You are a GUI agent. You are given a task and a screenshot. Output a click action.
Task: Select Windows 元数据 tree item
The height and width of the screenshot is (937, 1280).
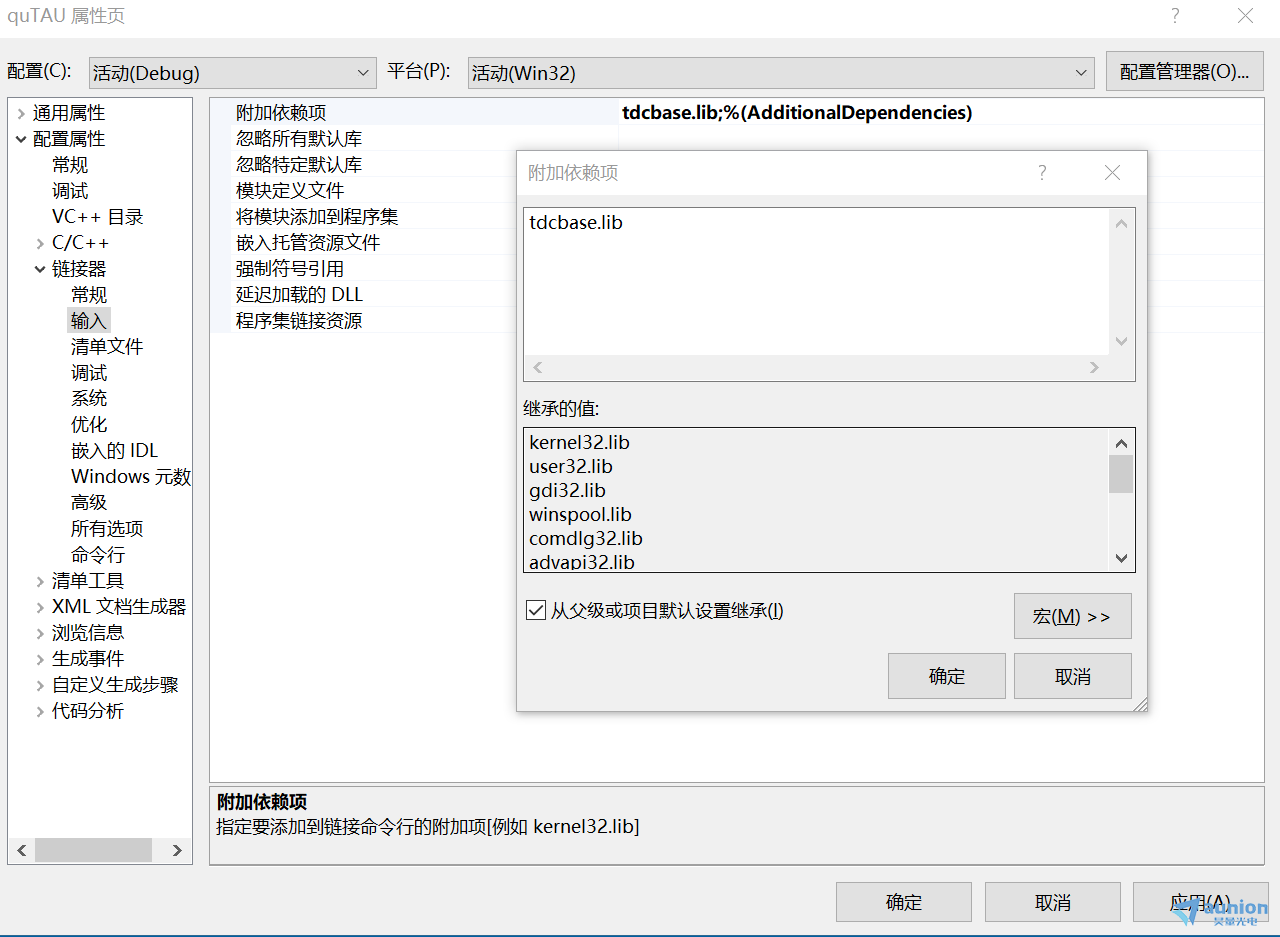131,477
